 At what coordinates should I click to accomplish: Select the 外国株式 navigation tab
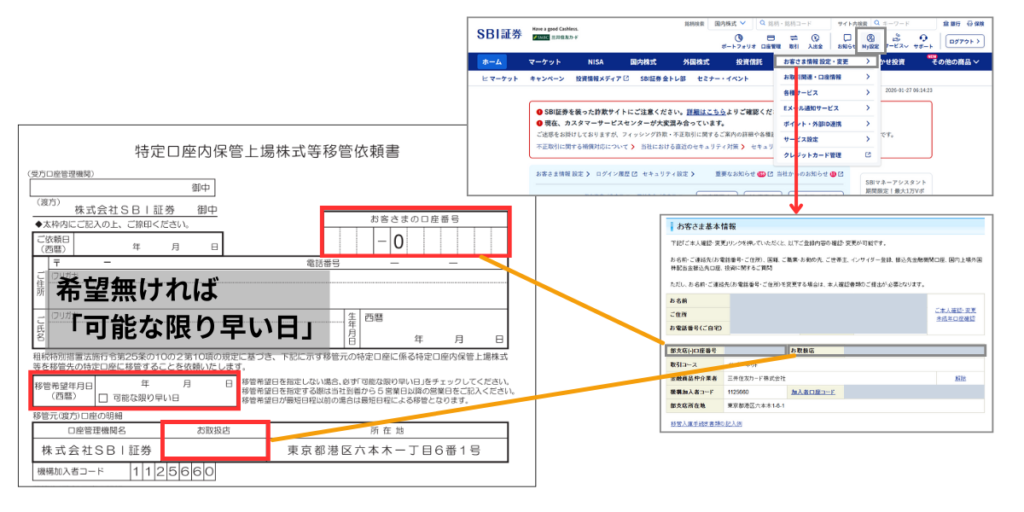tap(696, 62)
